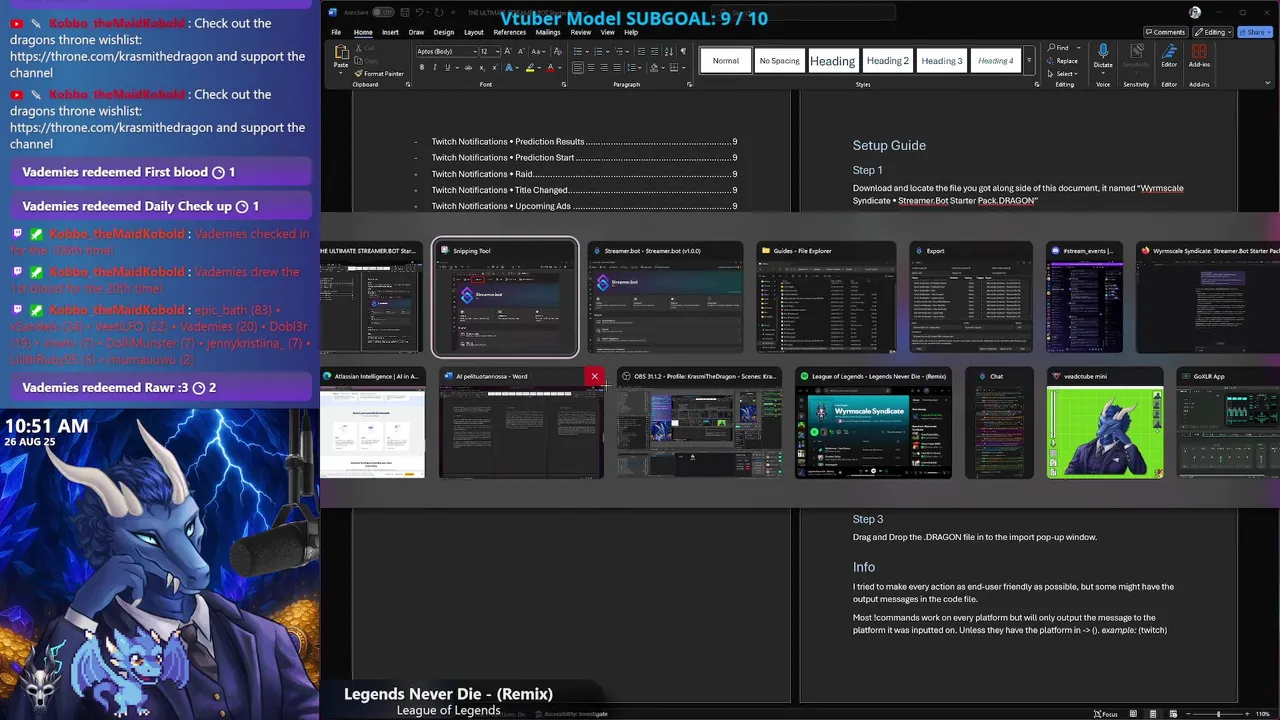Open the Add-ins icon
1280x720 pixels.
click(1199, 51)
